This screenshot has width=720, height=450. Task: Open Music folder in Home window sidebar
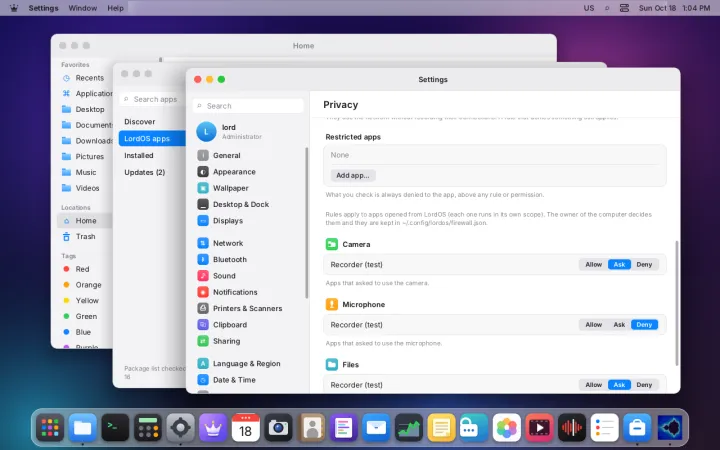click(x=85, y=172)
